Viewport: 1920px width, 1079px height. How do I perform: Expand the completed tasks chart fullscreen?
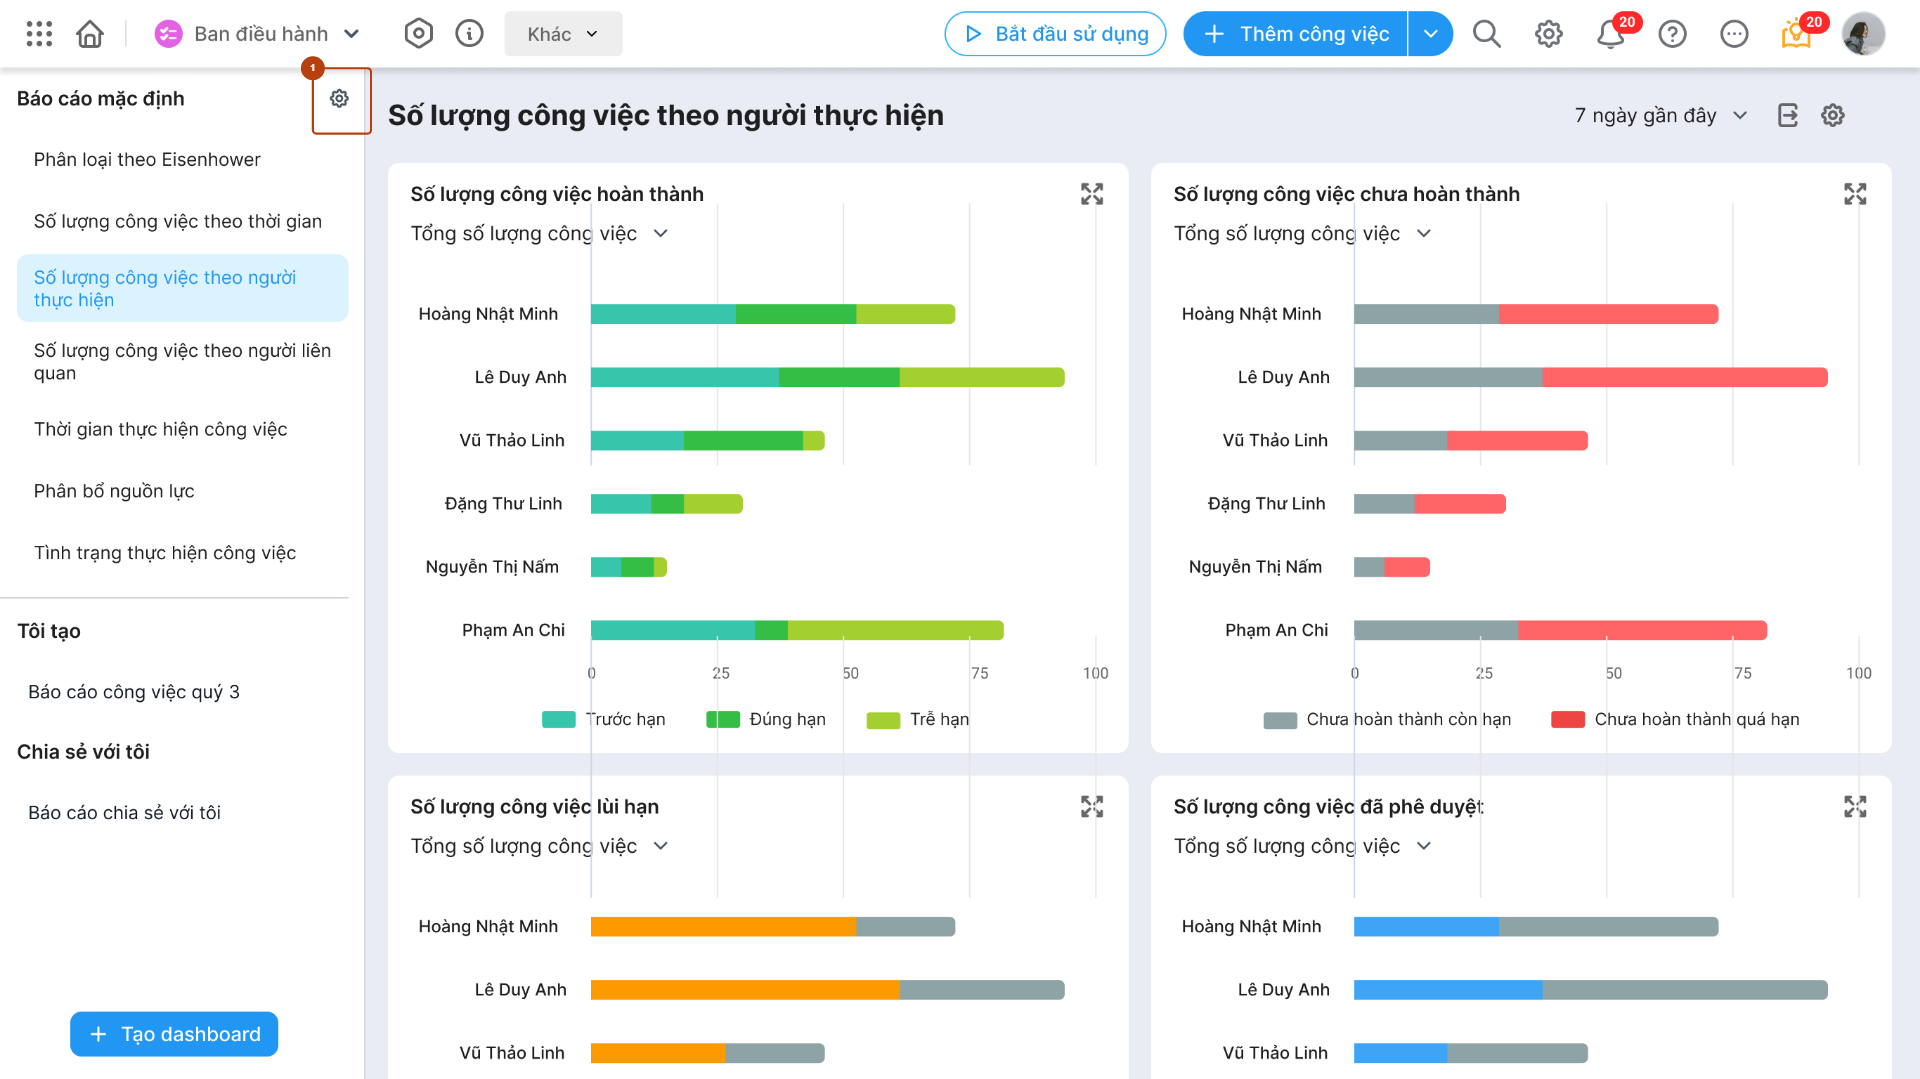1092,194
